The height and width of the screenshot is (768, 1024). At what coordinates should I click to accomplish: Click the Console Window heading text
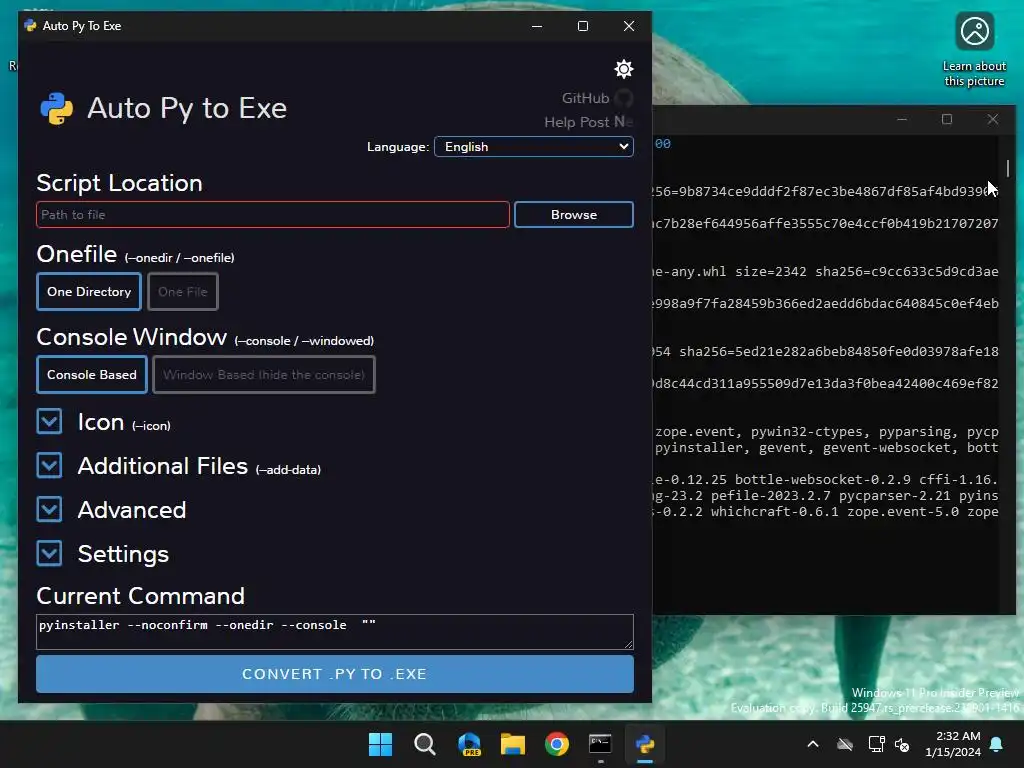132,337
